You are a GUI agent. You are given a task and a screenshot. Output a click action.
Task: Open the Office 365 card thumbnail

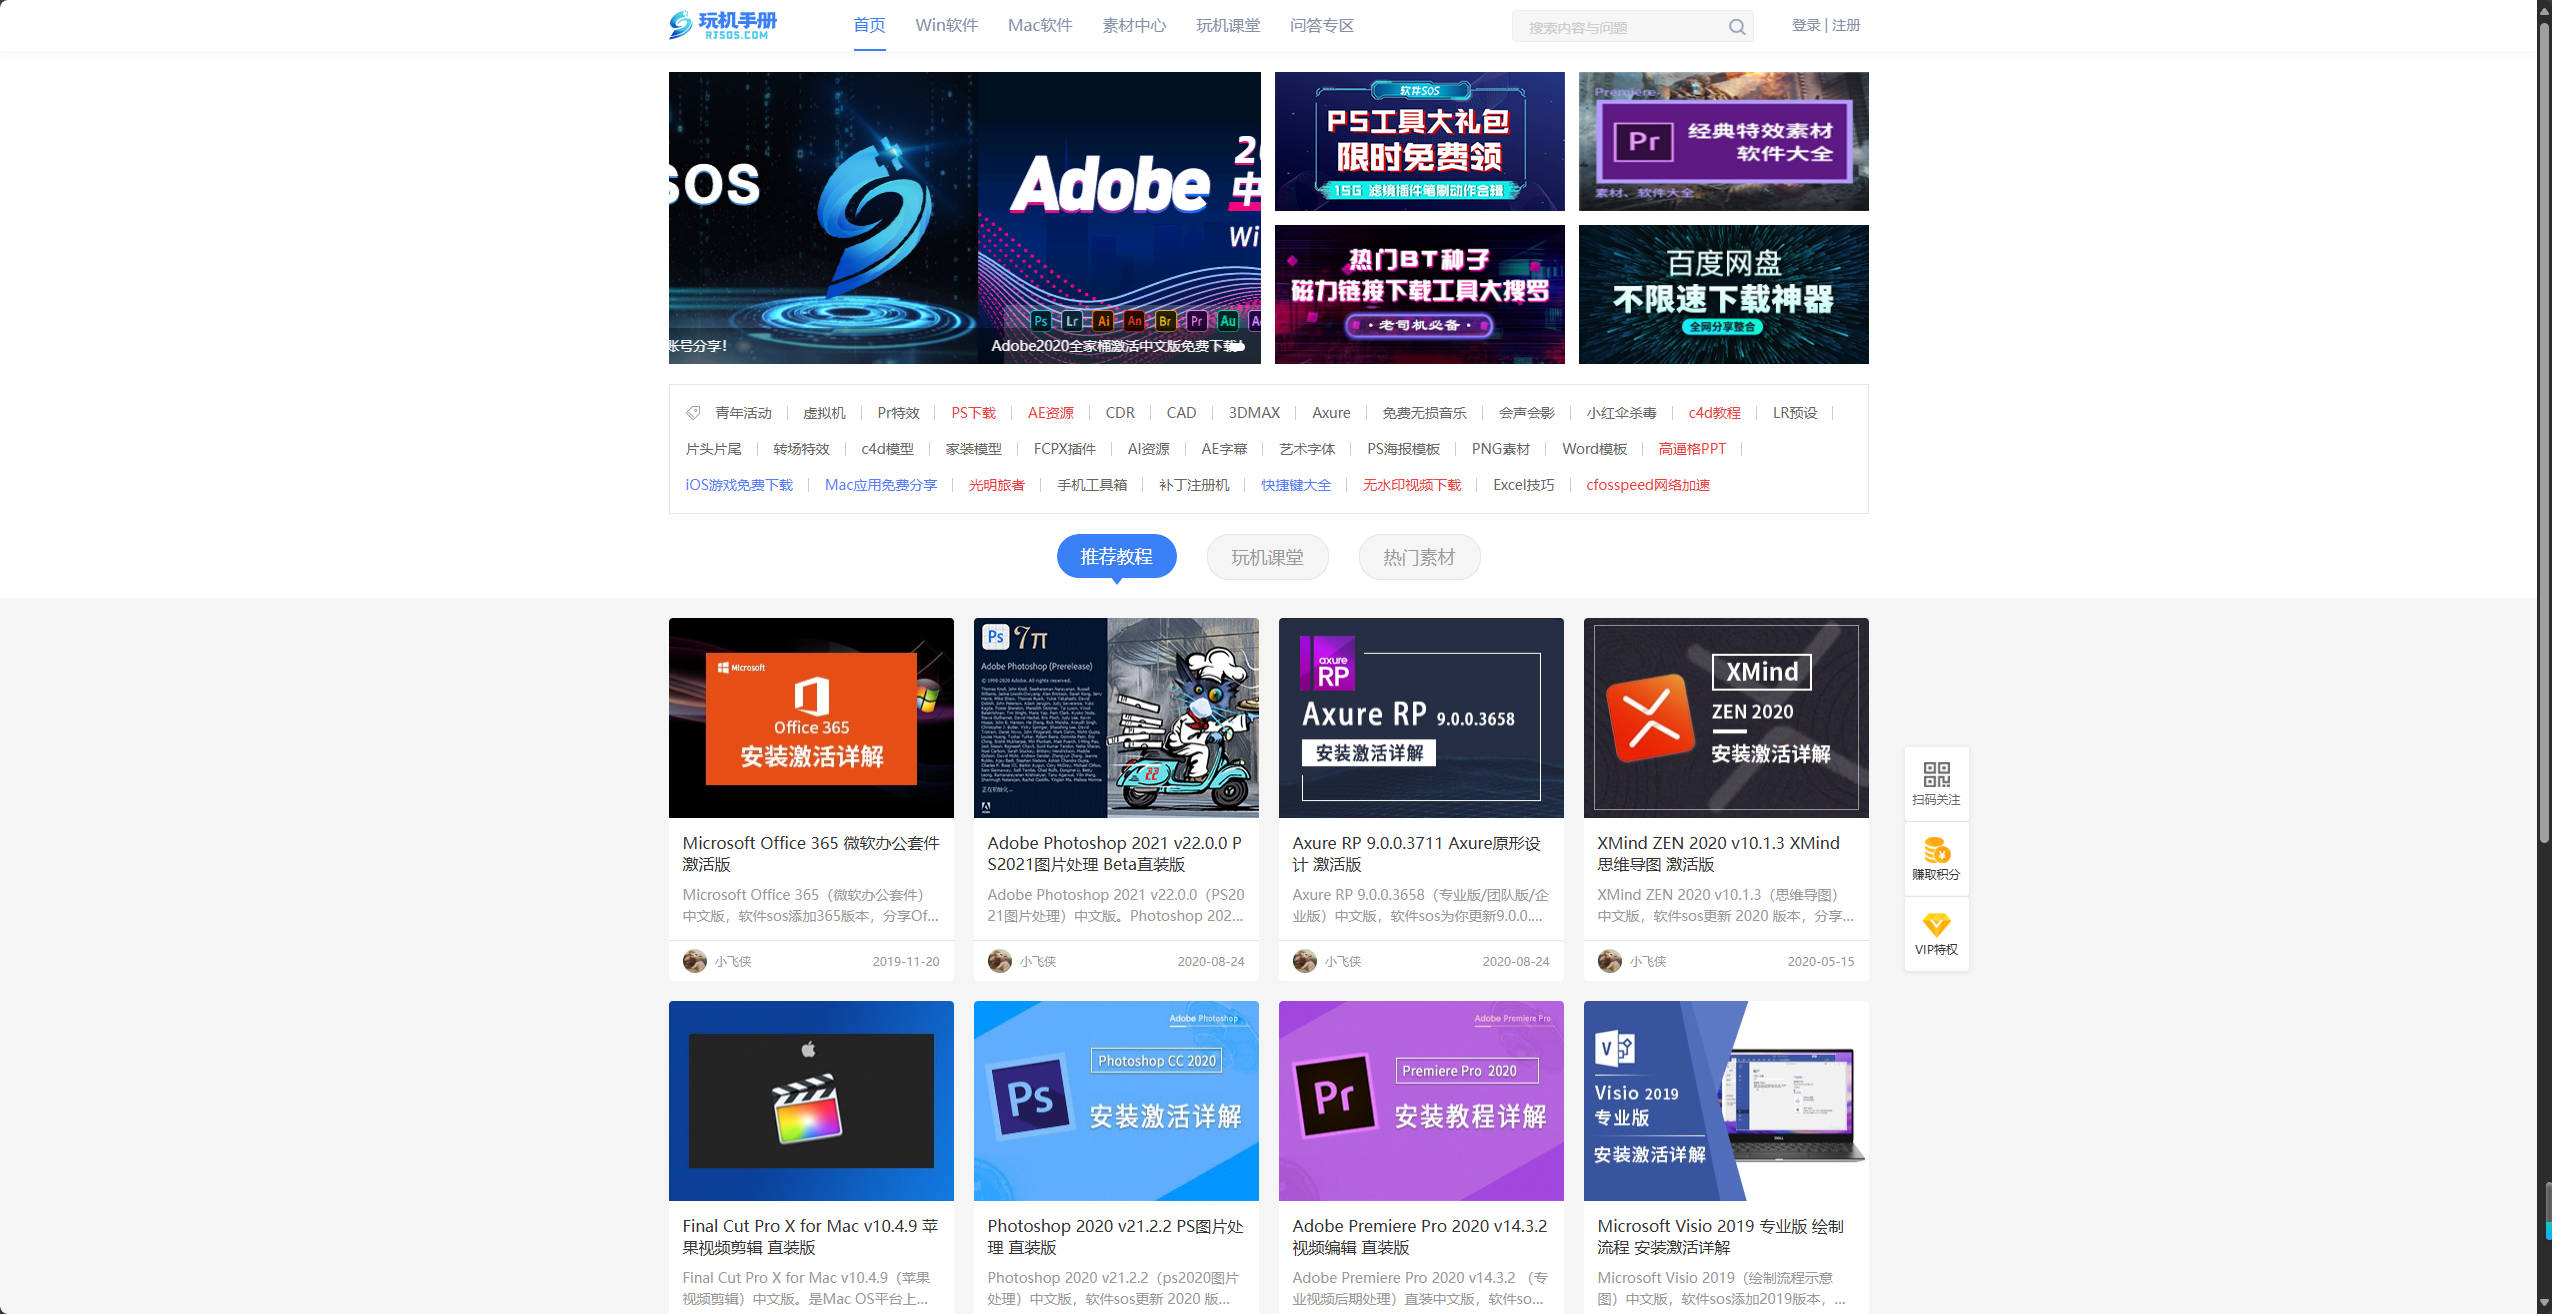[x=811, y=718]
